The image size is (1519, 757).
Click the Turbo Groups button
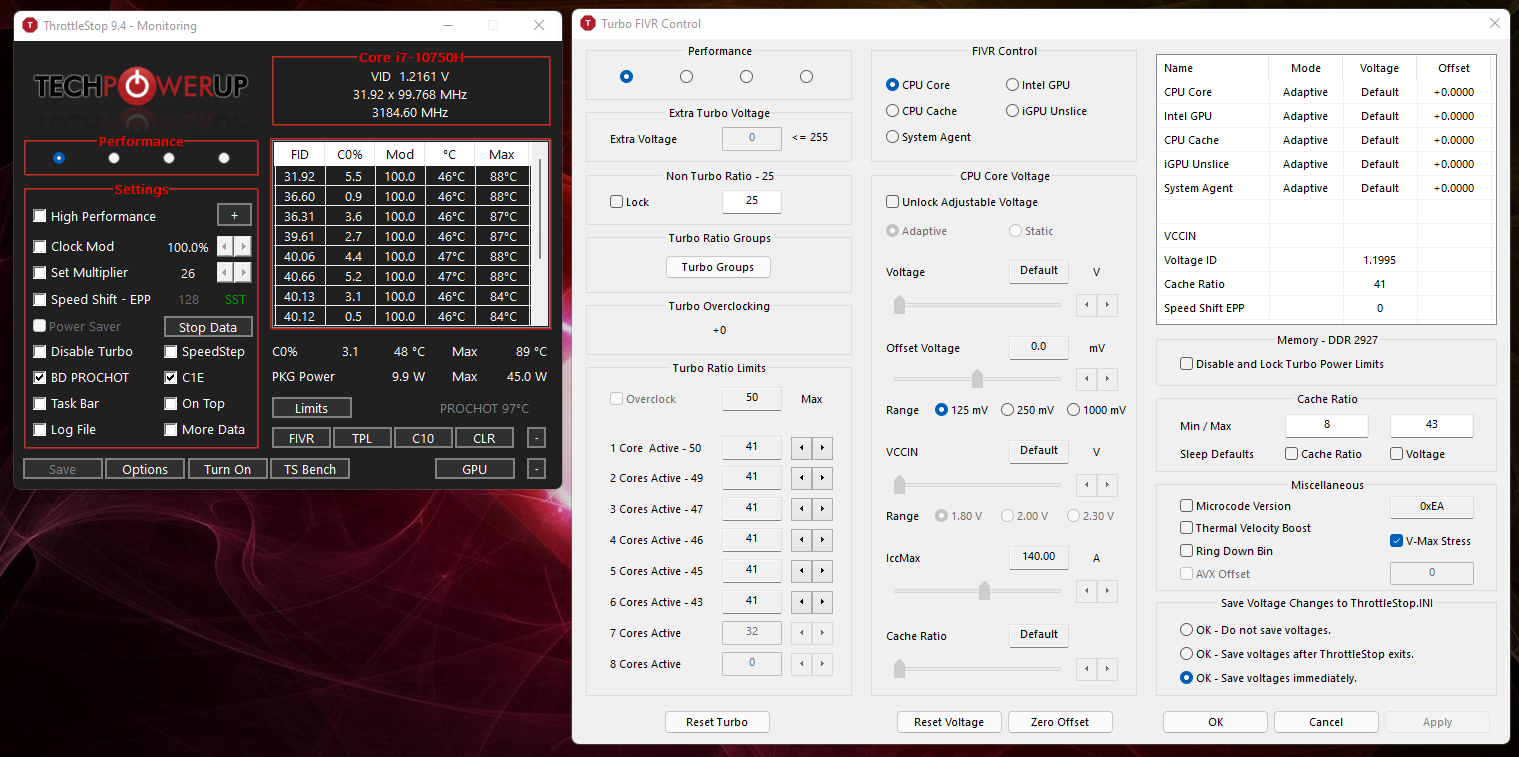[717, 267]
